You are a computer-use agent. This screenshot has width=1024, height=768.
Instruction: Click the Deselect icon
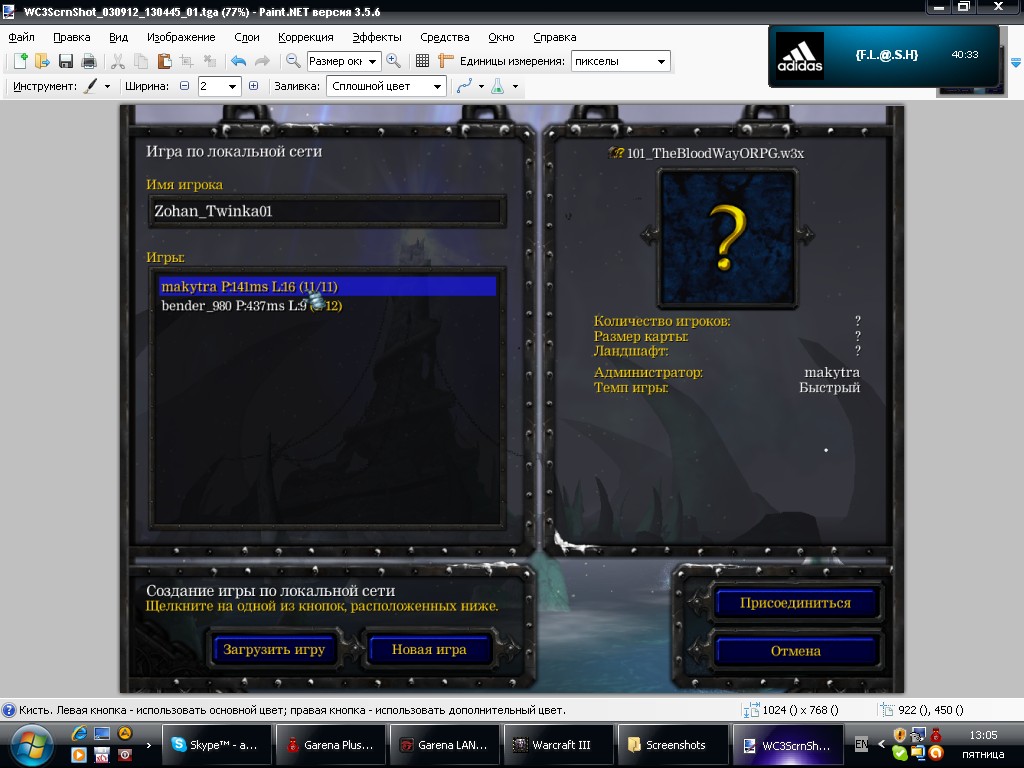(210, 61)
